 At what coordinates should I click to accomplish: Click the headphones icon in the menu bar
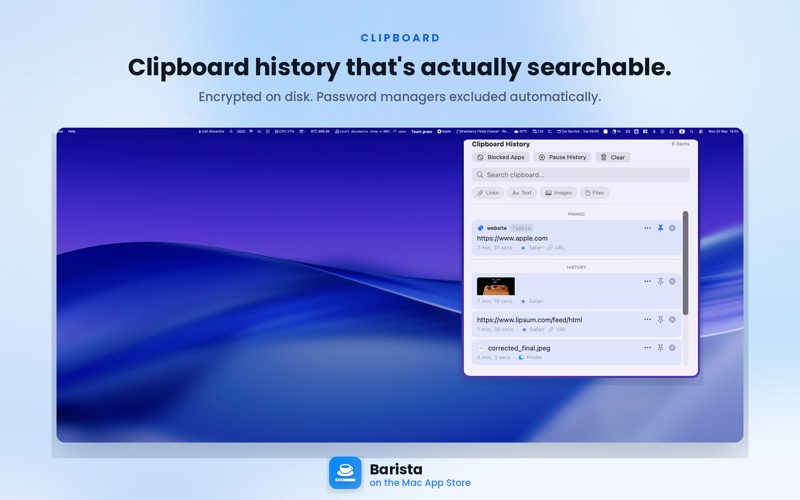coord(671,132)
